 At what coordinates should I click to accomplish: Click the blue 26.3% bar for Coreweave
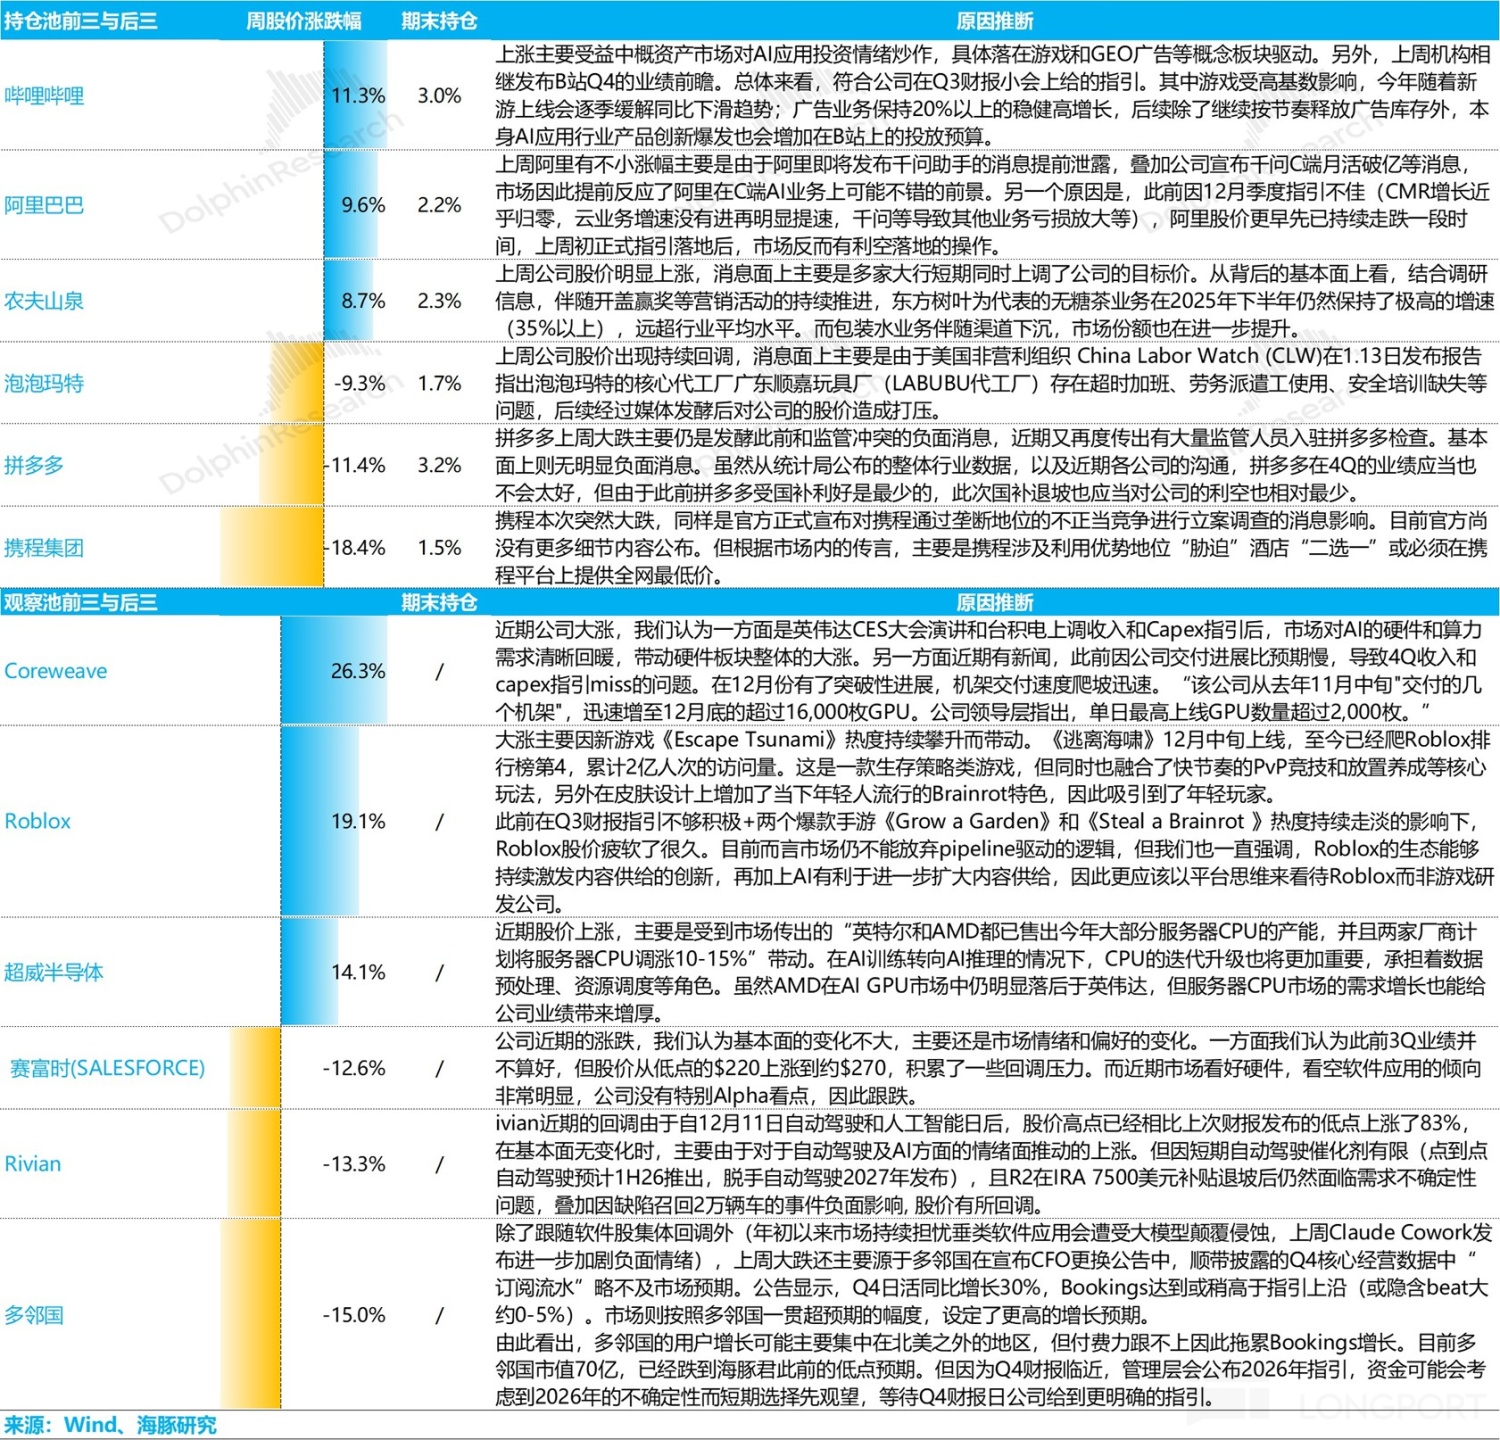point(333,671)
